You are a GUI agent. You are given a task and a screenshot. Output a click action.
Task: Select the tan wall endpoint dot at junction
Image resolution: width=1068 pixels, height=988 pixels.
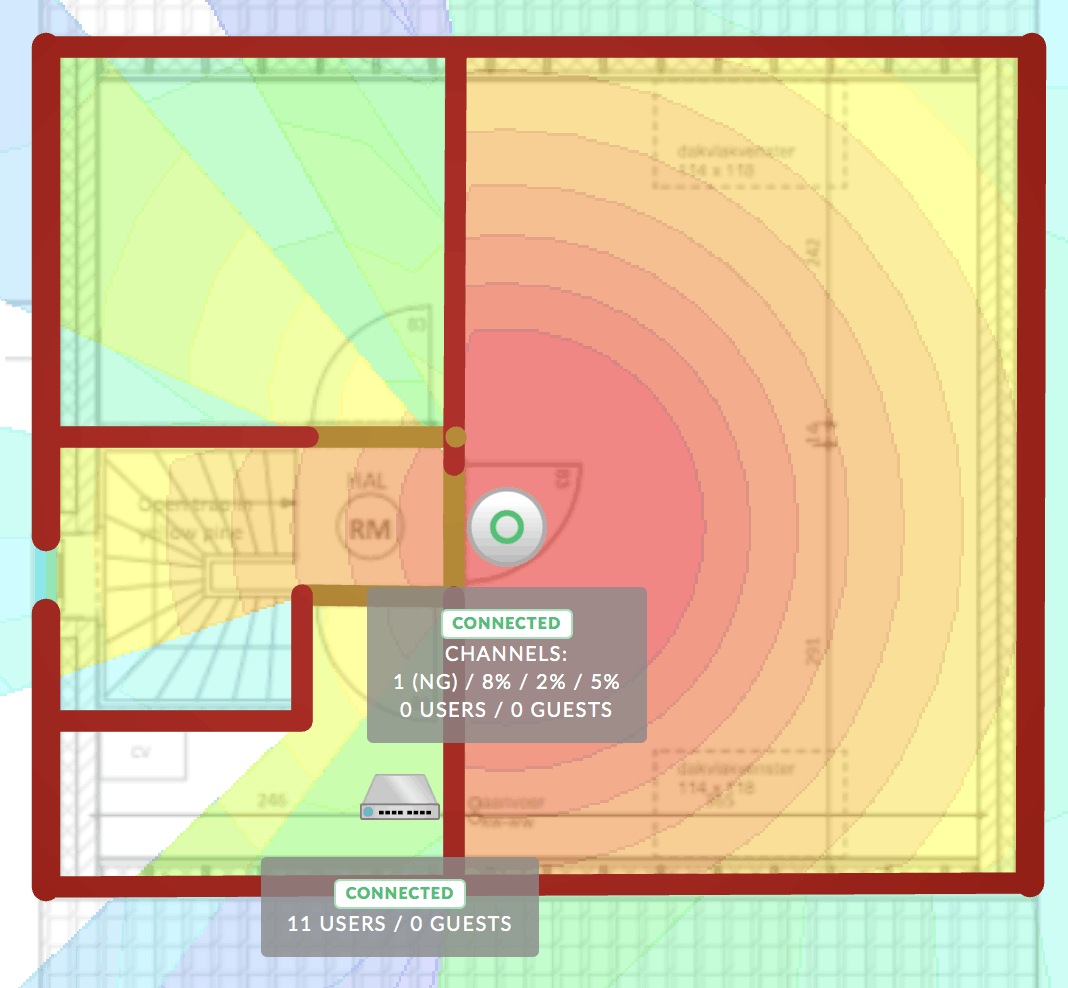[456, 436]
